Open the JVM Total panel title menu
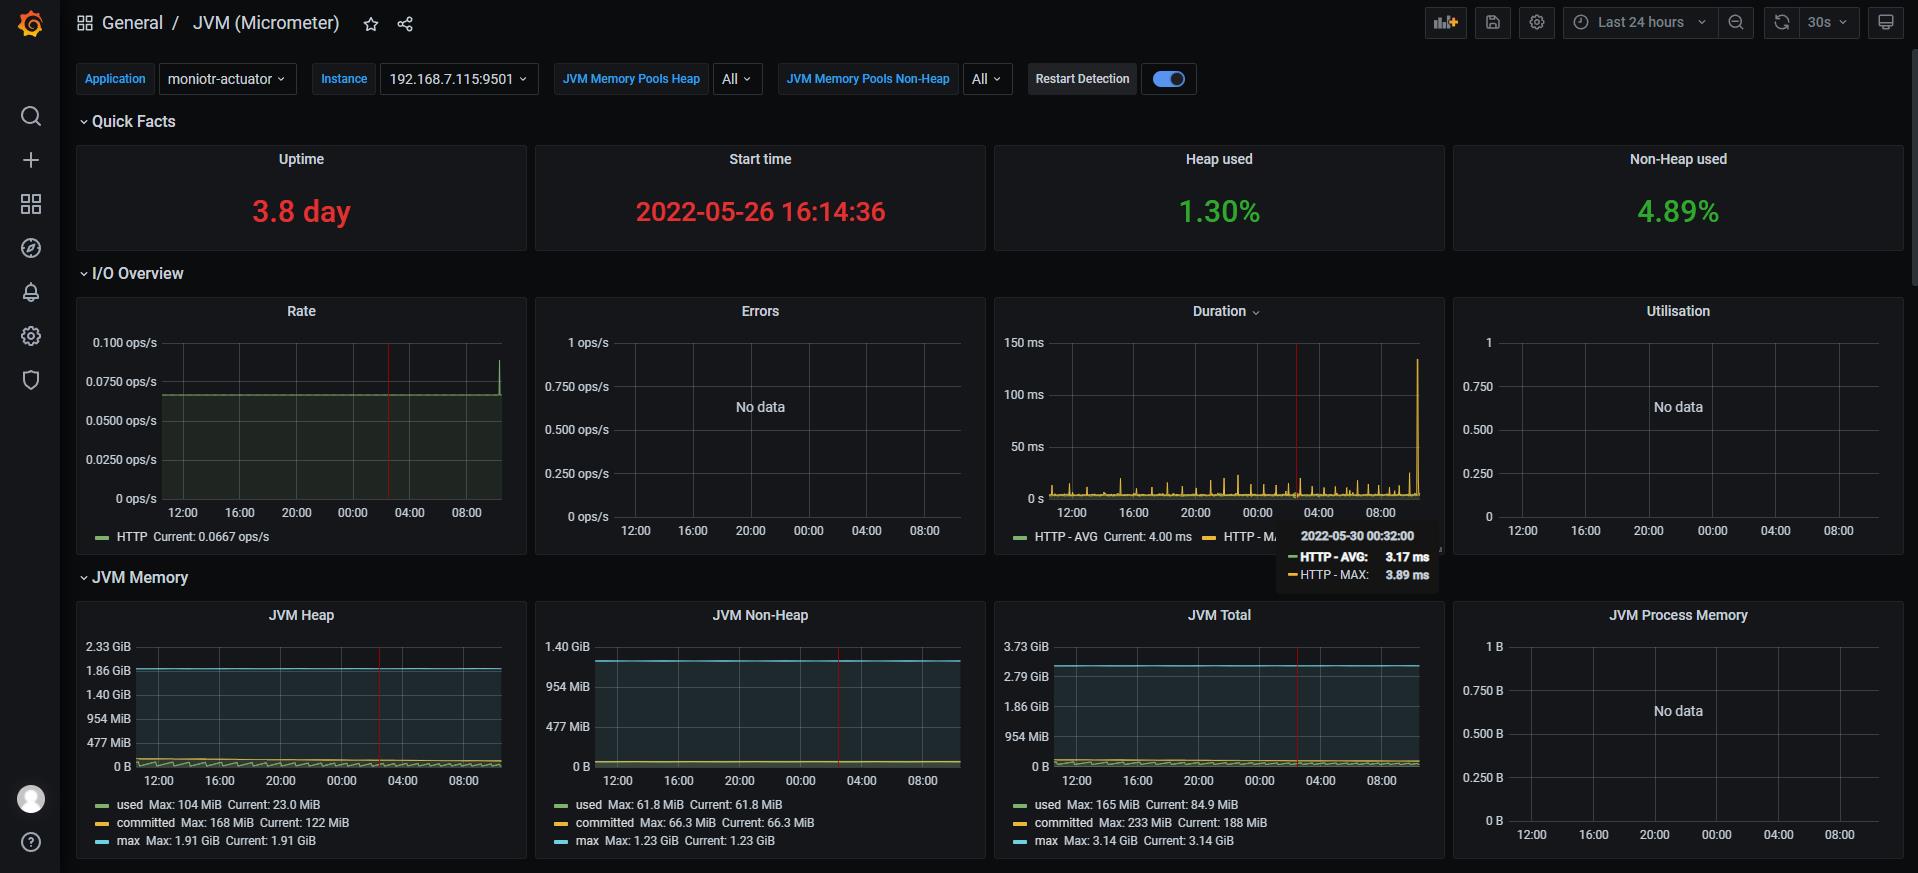The height and width of the screenshot is (873, 1918). pos(1219,615)
